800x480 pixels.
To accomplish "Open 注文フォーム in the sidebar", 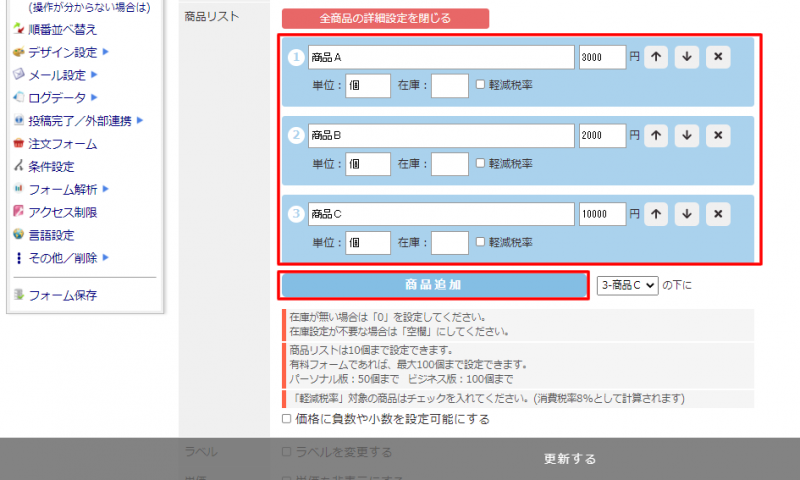I will [x=62, y=144].
